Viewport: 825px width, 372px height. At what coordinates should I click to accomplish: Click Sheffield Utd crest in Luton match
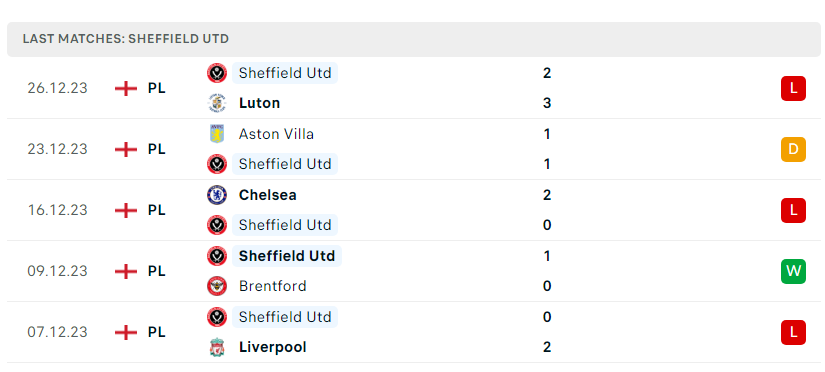click(217, 73)
